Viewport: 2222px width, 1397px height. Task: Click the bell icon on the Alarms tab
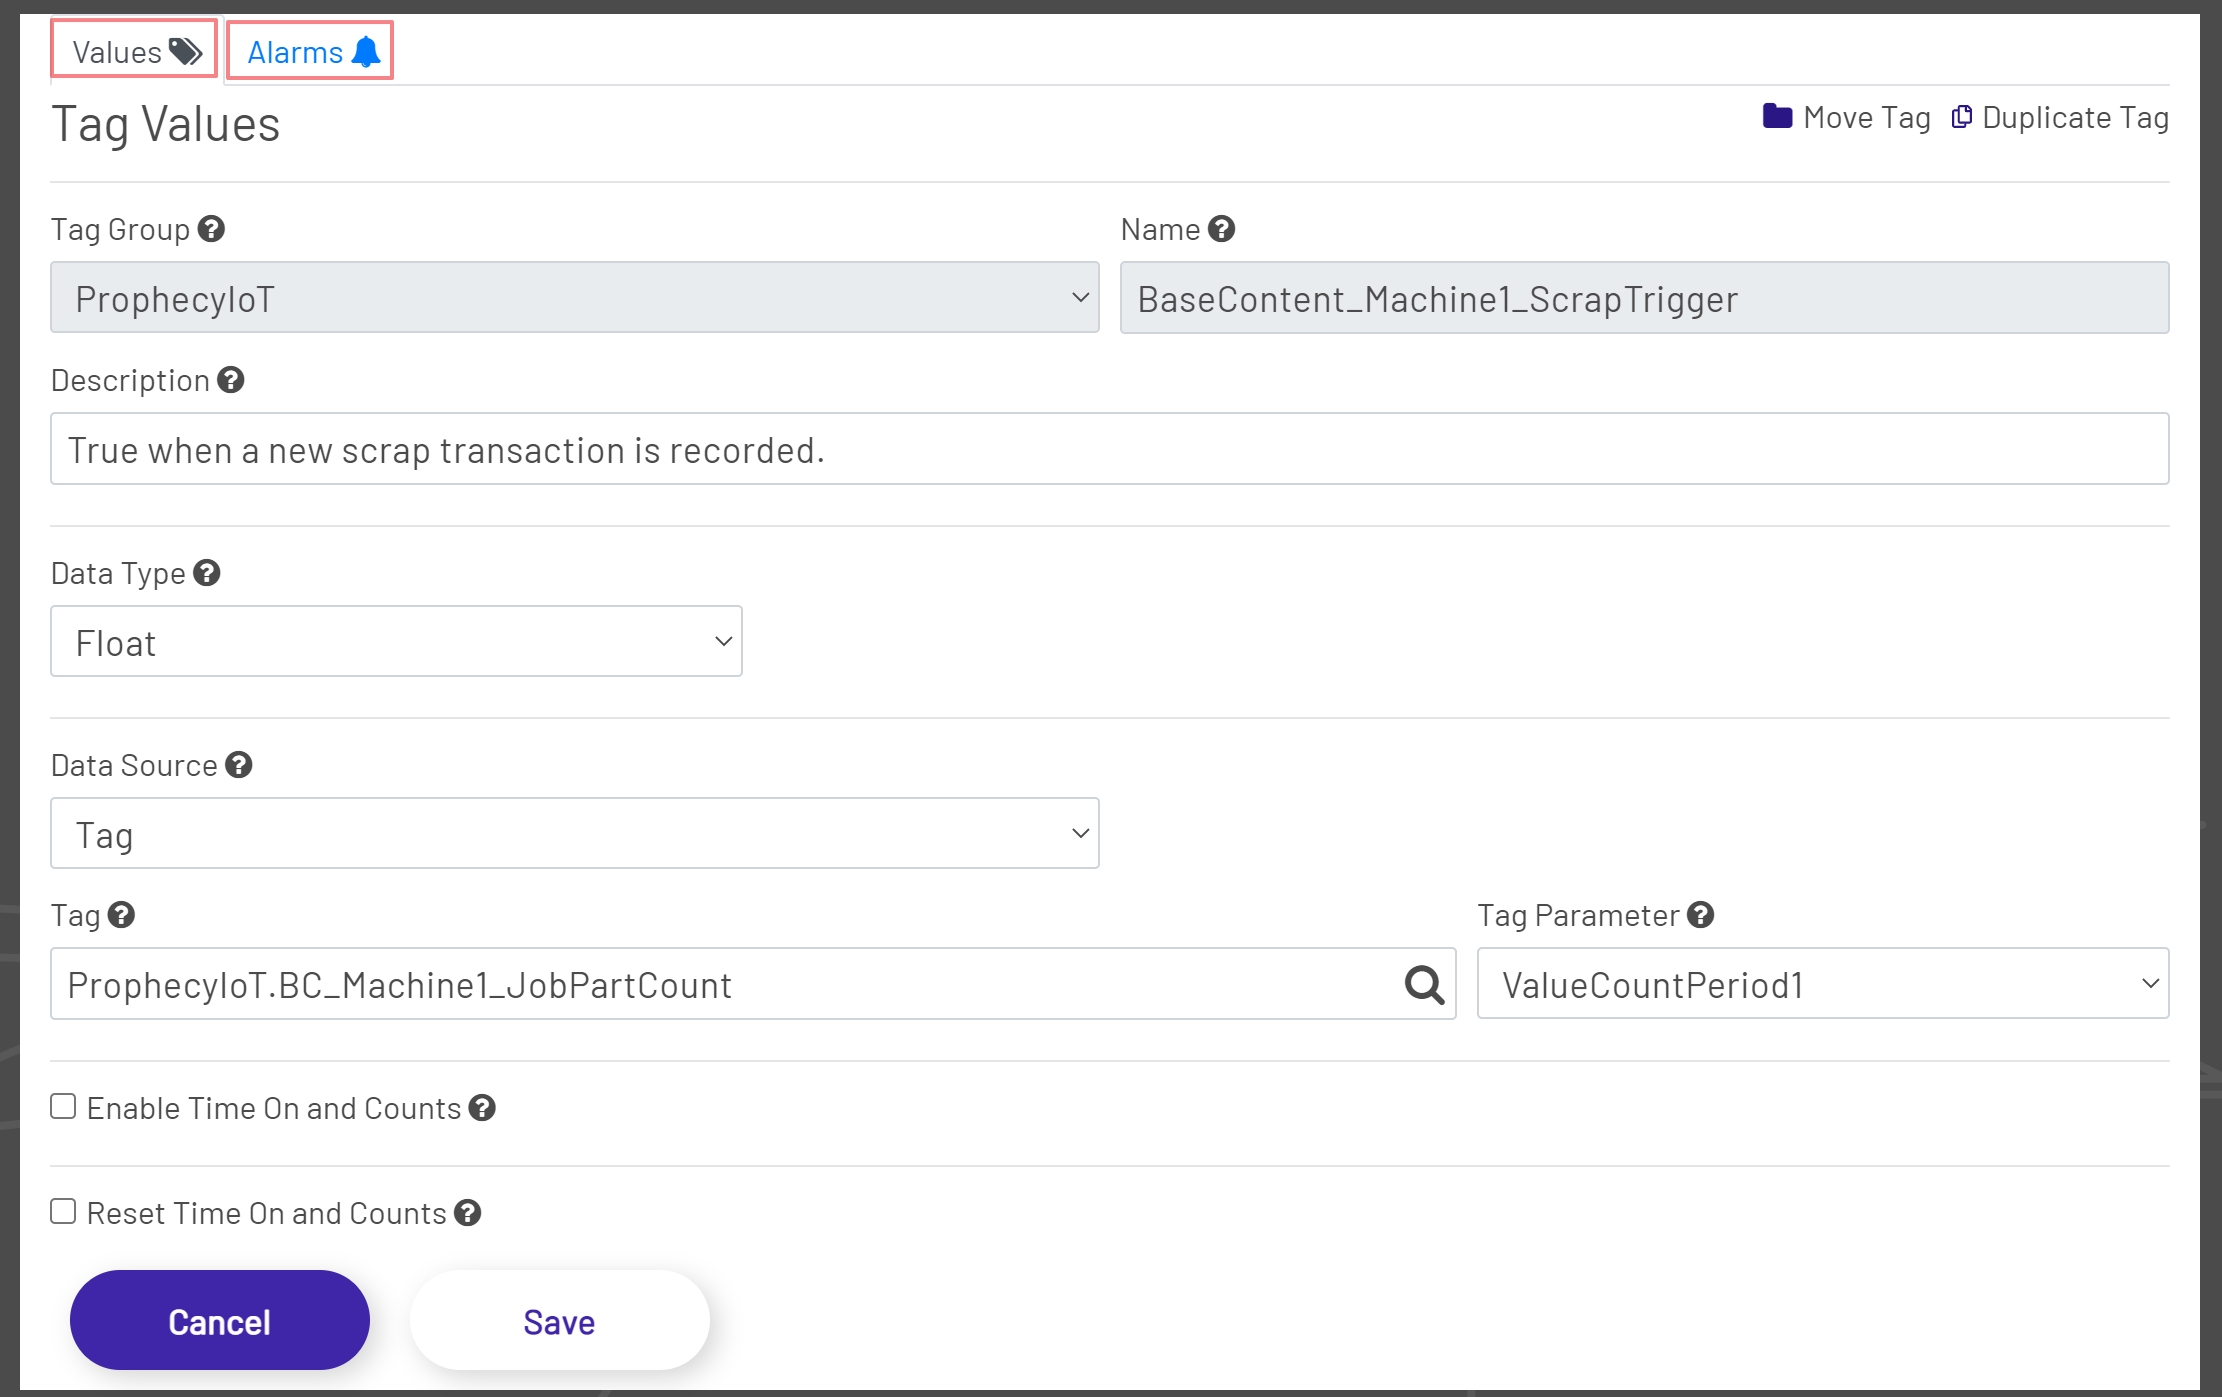point(365,50)
